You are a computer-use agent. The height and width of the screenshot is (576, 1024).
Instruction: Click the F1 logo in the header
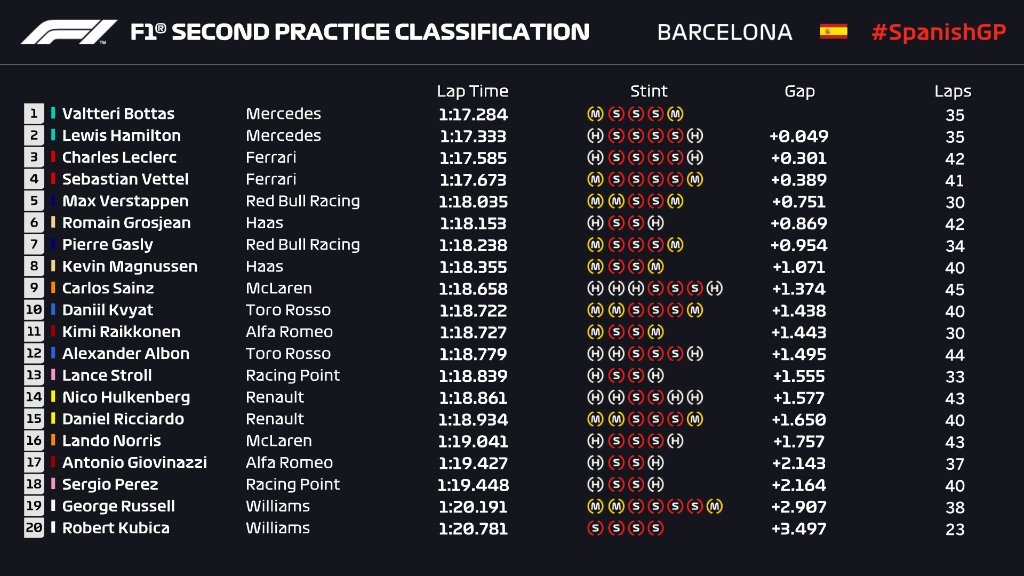[69, 32]
